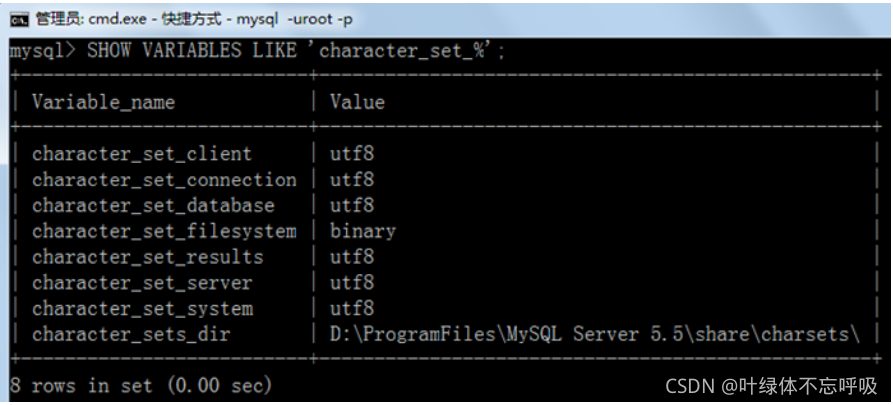Click the cmd.exe icon in title bar
This screenshot has height=405, width=893.
(x=19, y=19)
